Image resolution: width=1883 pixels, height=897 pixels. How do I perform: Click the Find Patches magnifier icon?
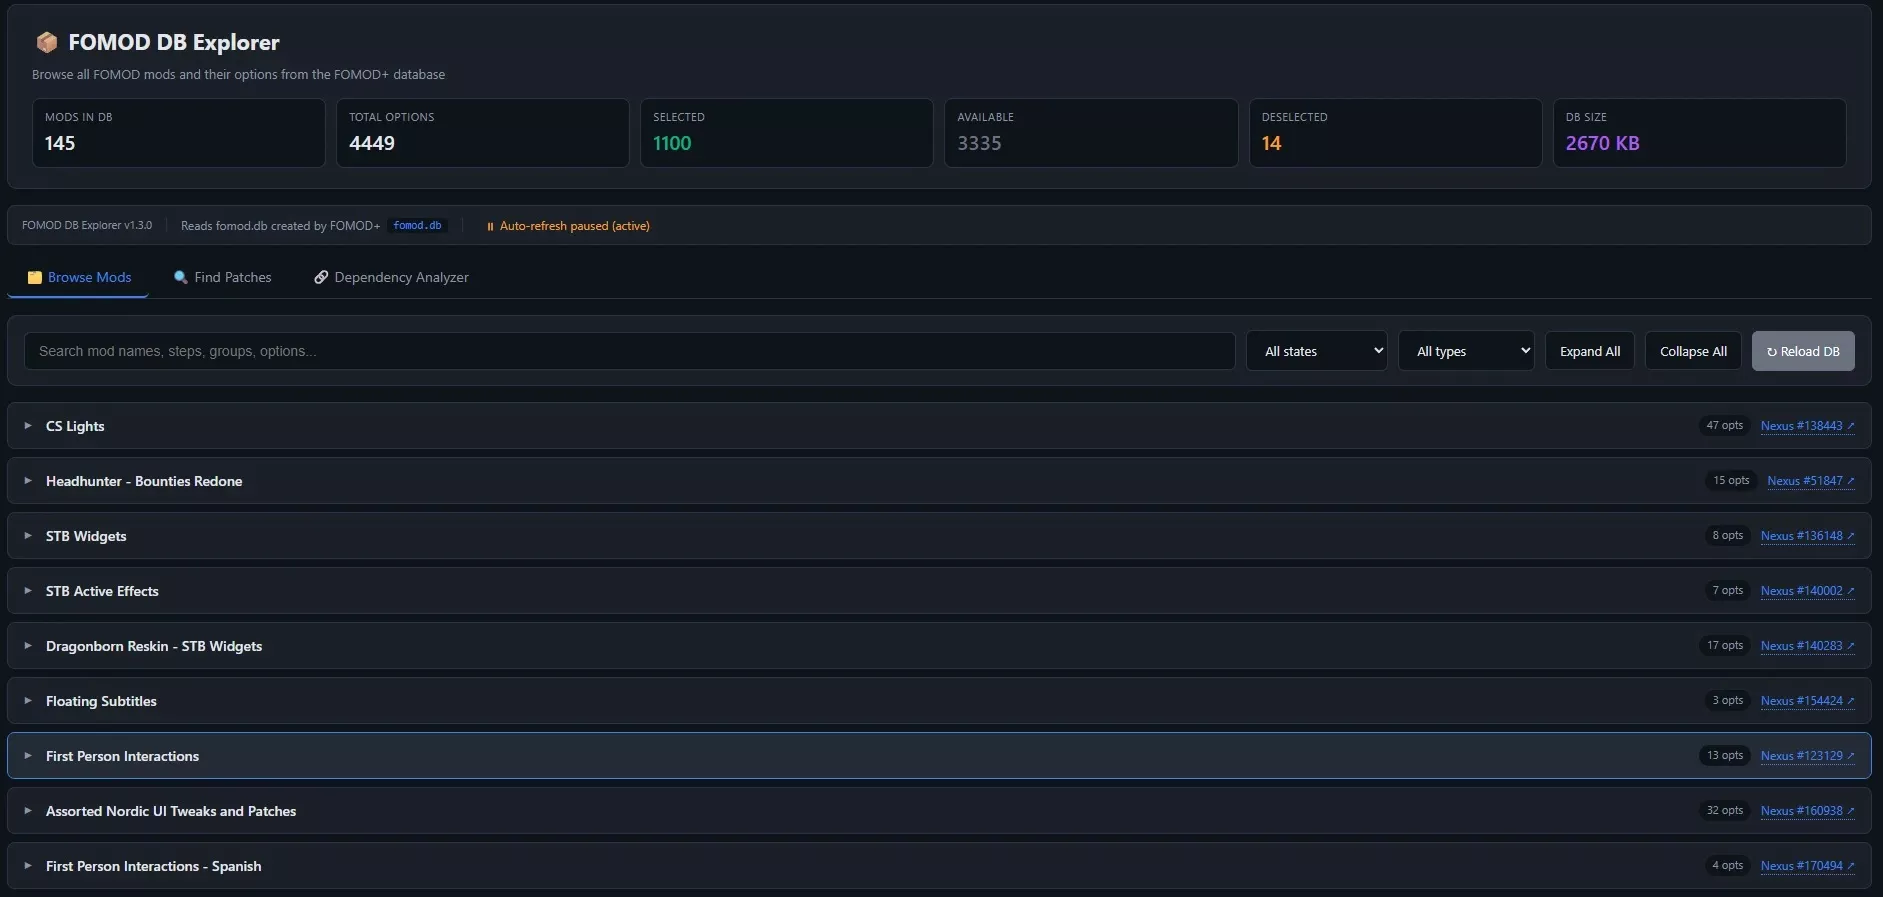tap(181, 277)
